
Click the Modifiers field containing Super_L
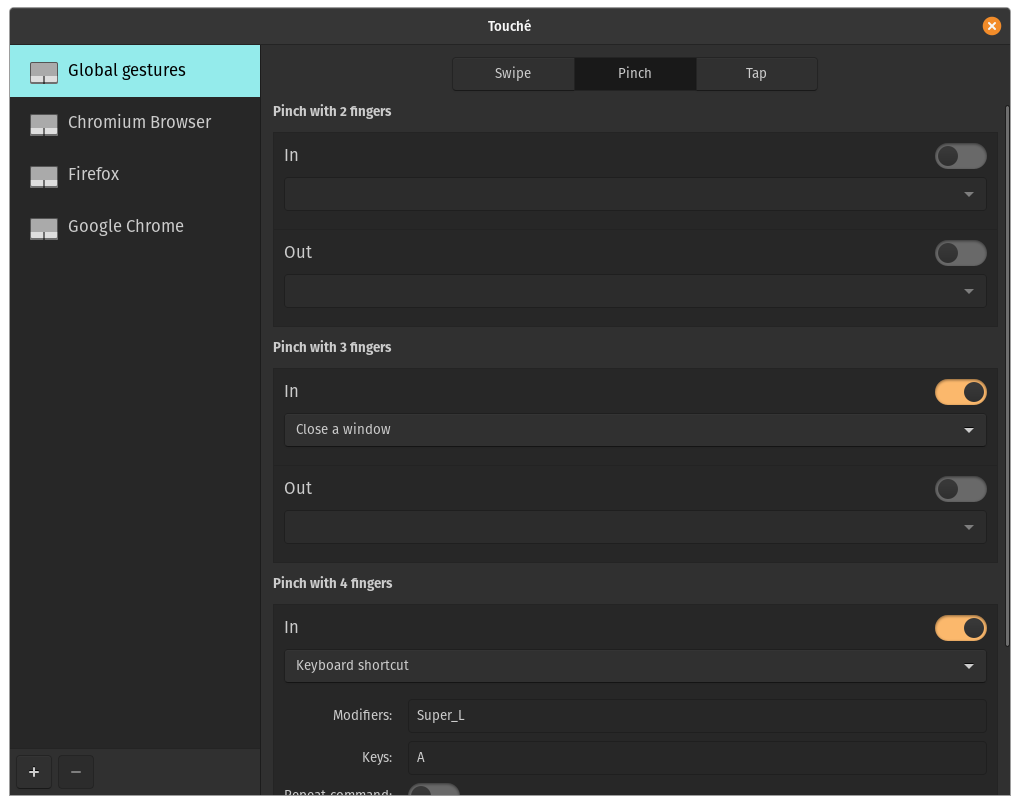697,716
